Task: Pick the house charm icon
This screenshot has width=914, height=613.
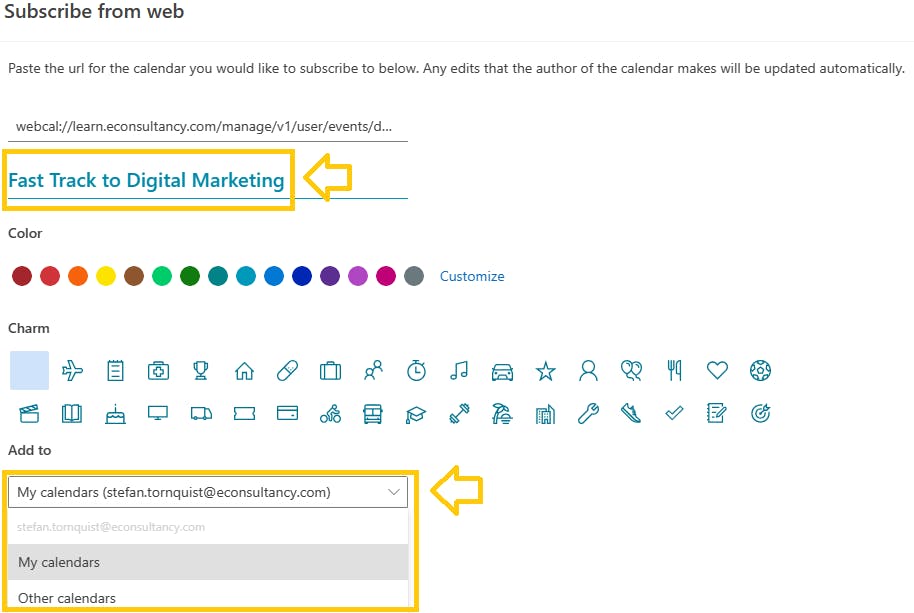Action: click(244, 371)
